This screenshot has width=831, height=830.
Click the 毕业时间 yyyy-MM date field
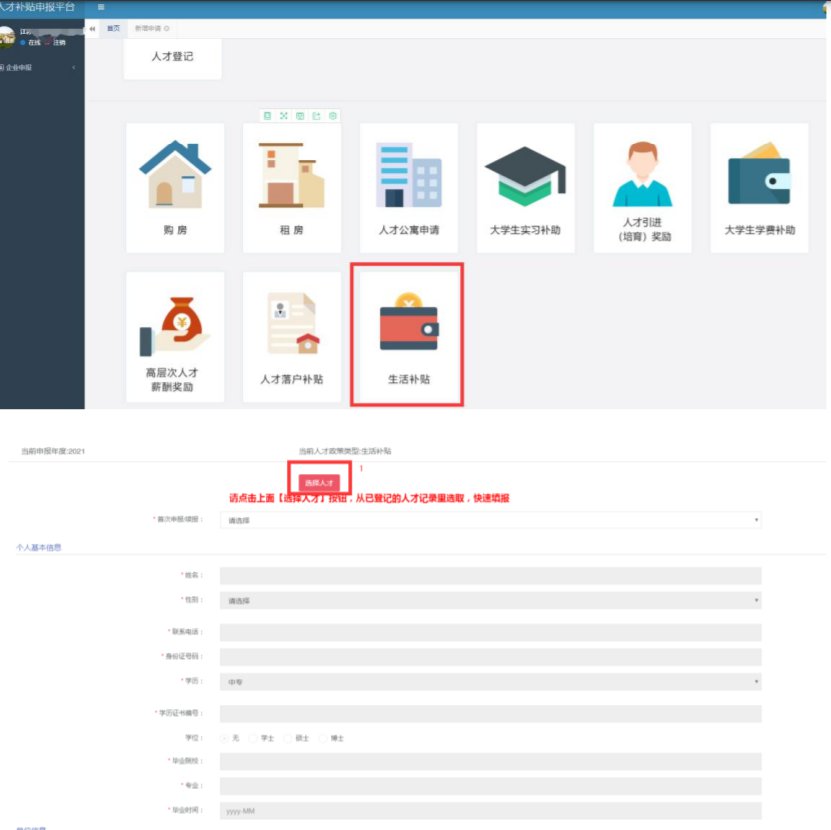click(491, 810)
